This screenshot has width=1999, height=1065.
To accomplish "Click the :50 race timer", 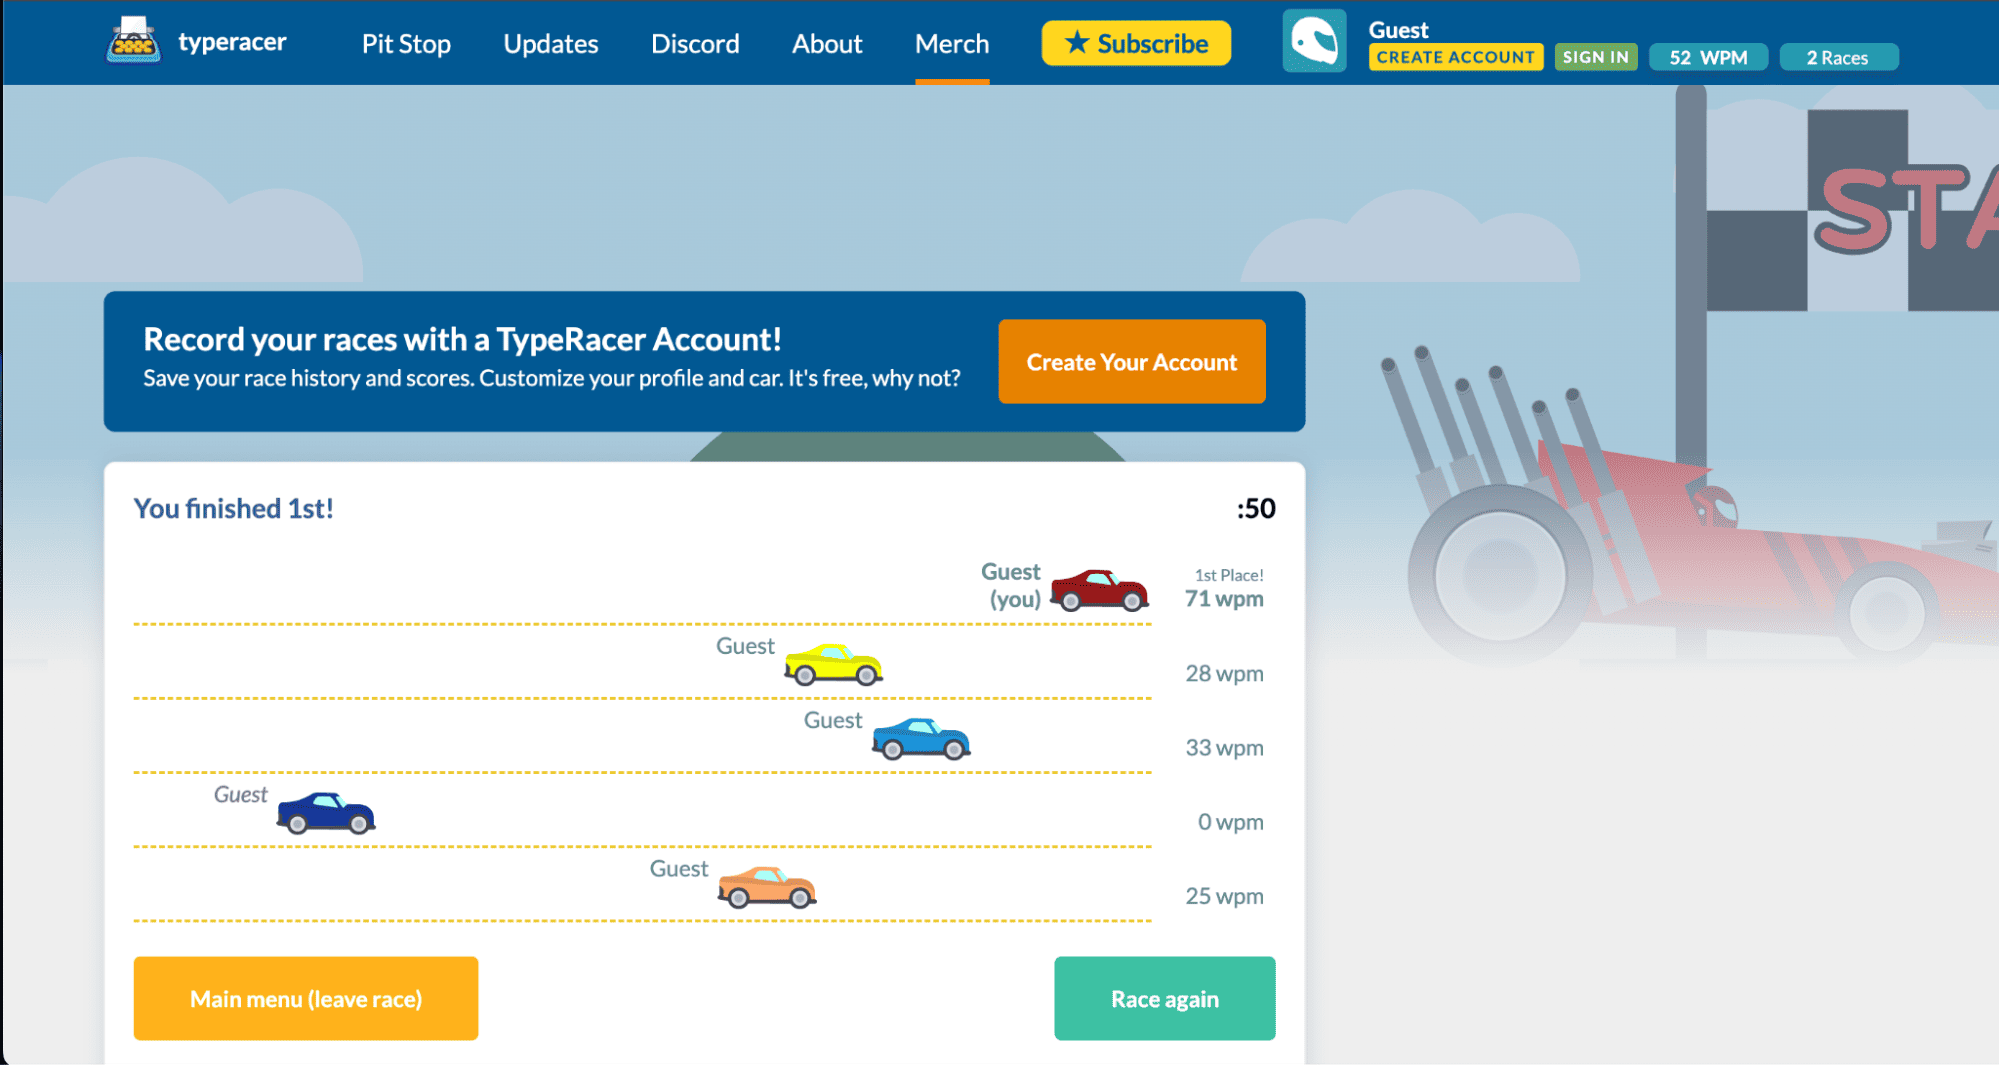I will coord(1256,508).
